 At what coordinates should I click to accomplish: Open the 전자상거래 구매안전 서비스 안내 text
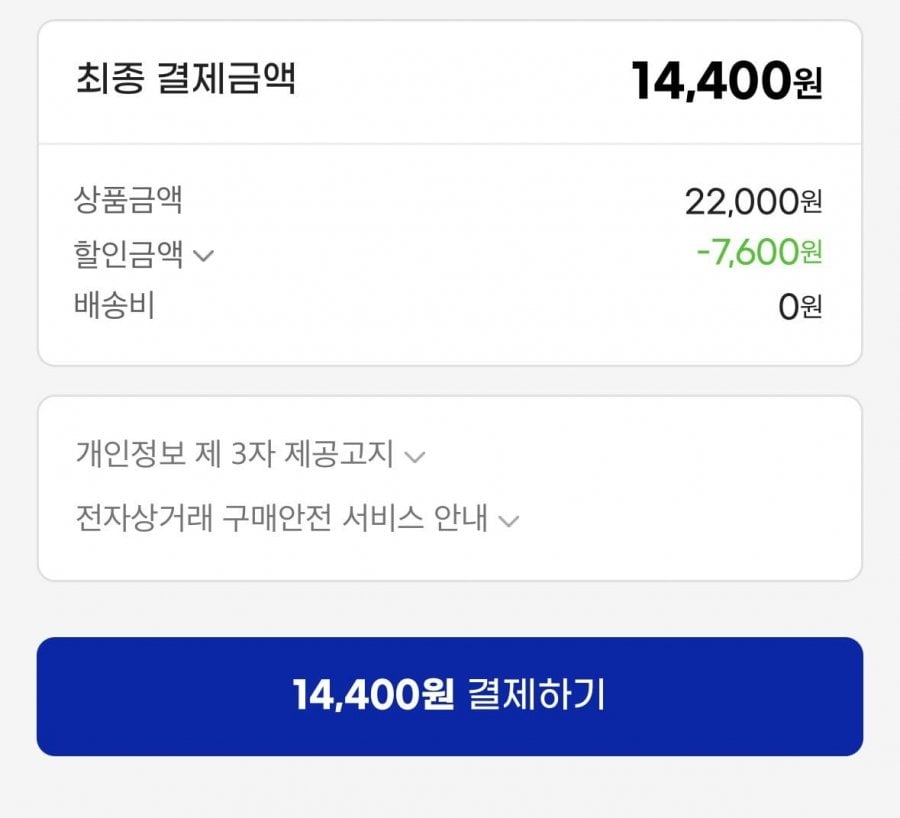click(281, 518)
